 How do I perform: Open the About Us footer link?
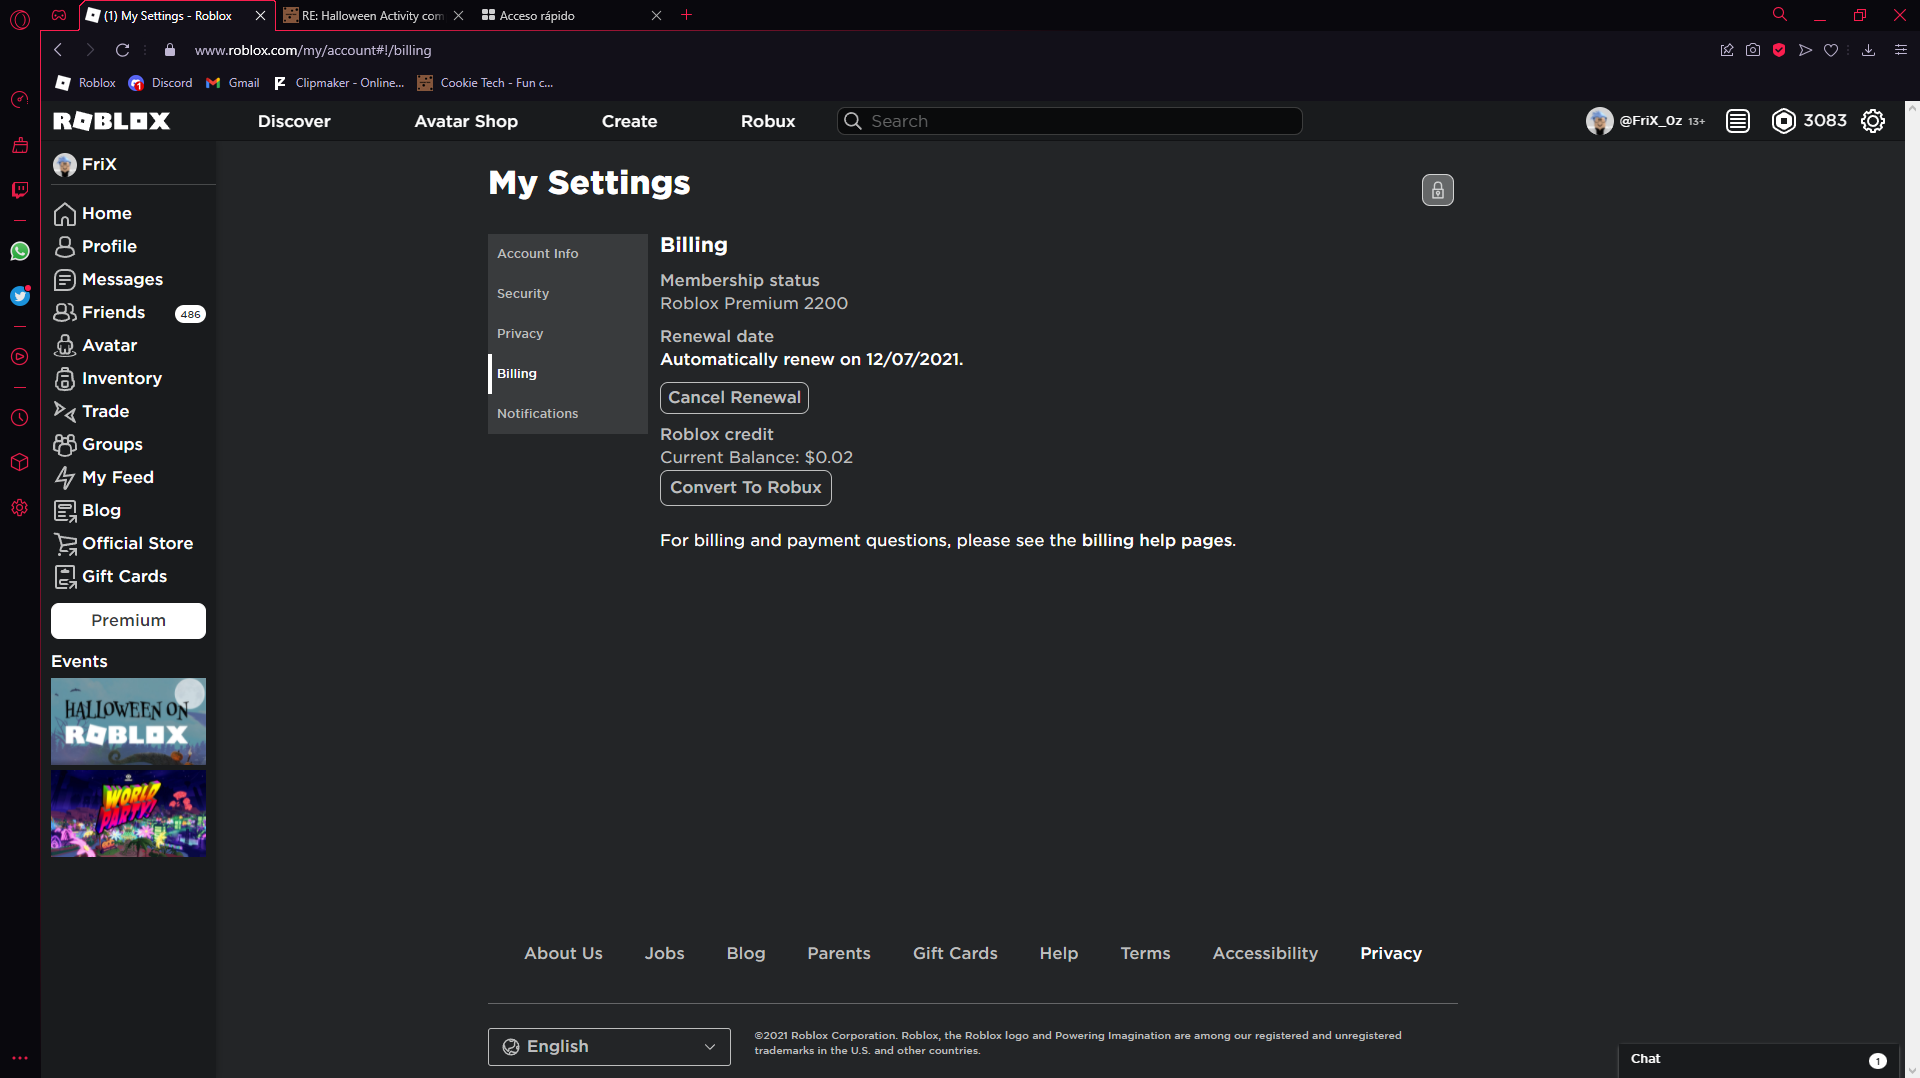(x=563, y=953)
